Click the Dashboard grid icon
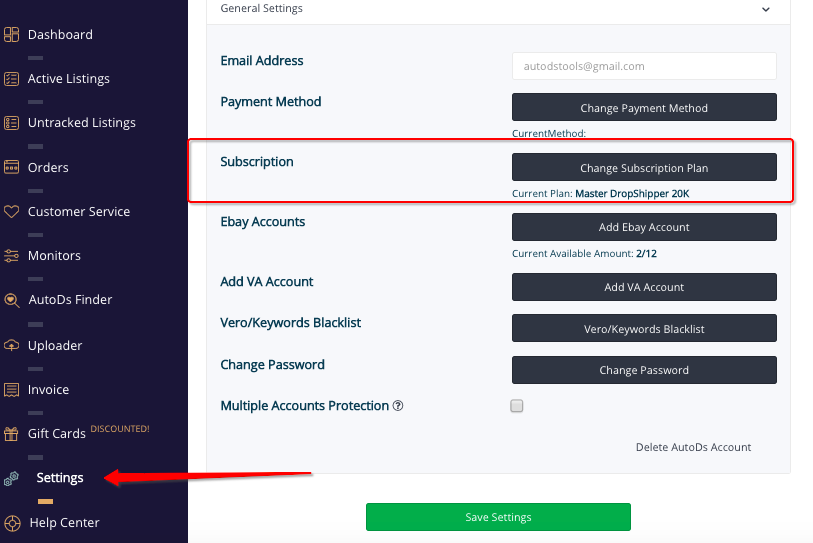This screenshot has height=543, width=813. [x=11, y=35]
